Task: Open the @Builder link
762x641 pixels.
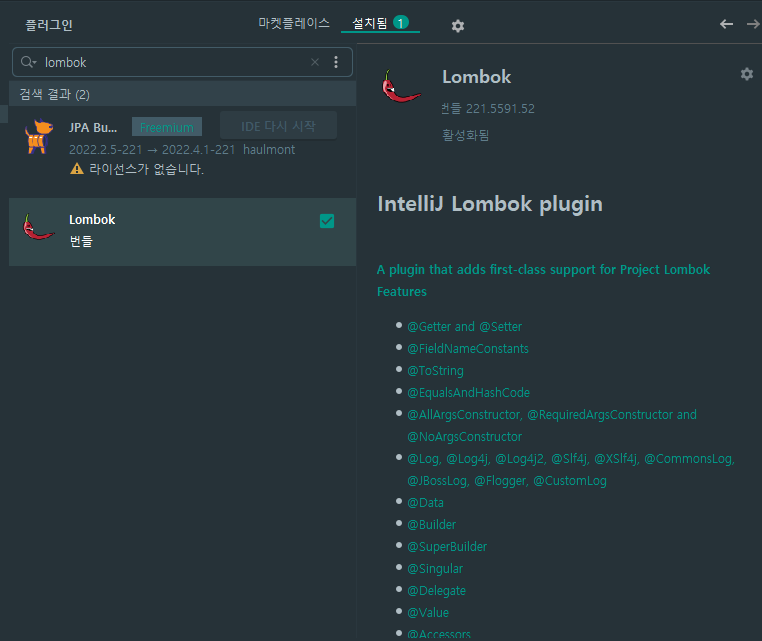Action: click(432, 525)
